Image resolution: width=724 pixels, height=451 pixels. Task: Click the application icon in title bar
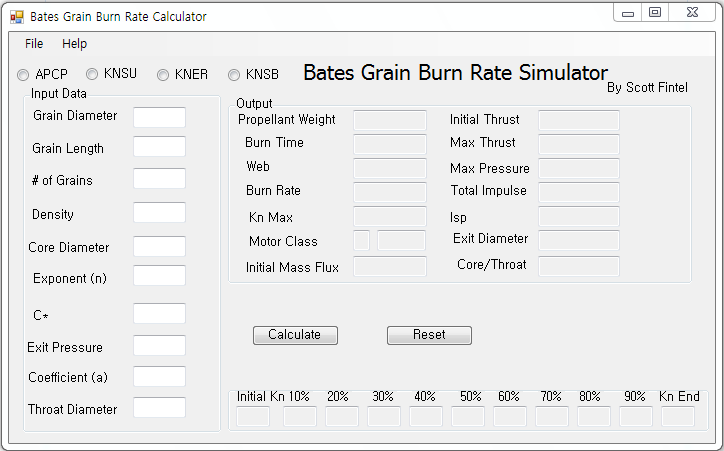(x=17, y=17)
